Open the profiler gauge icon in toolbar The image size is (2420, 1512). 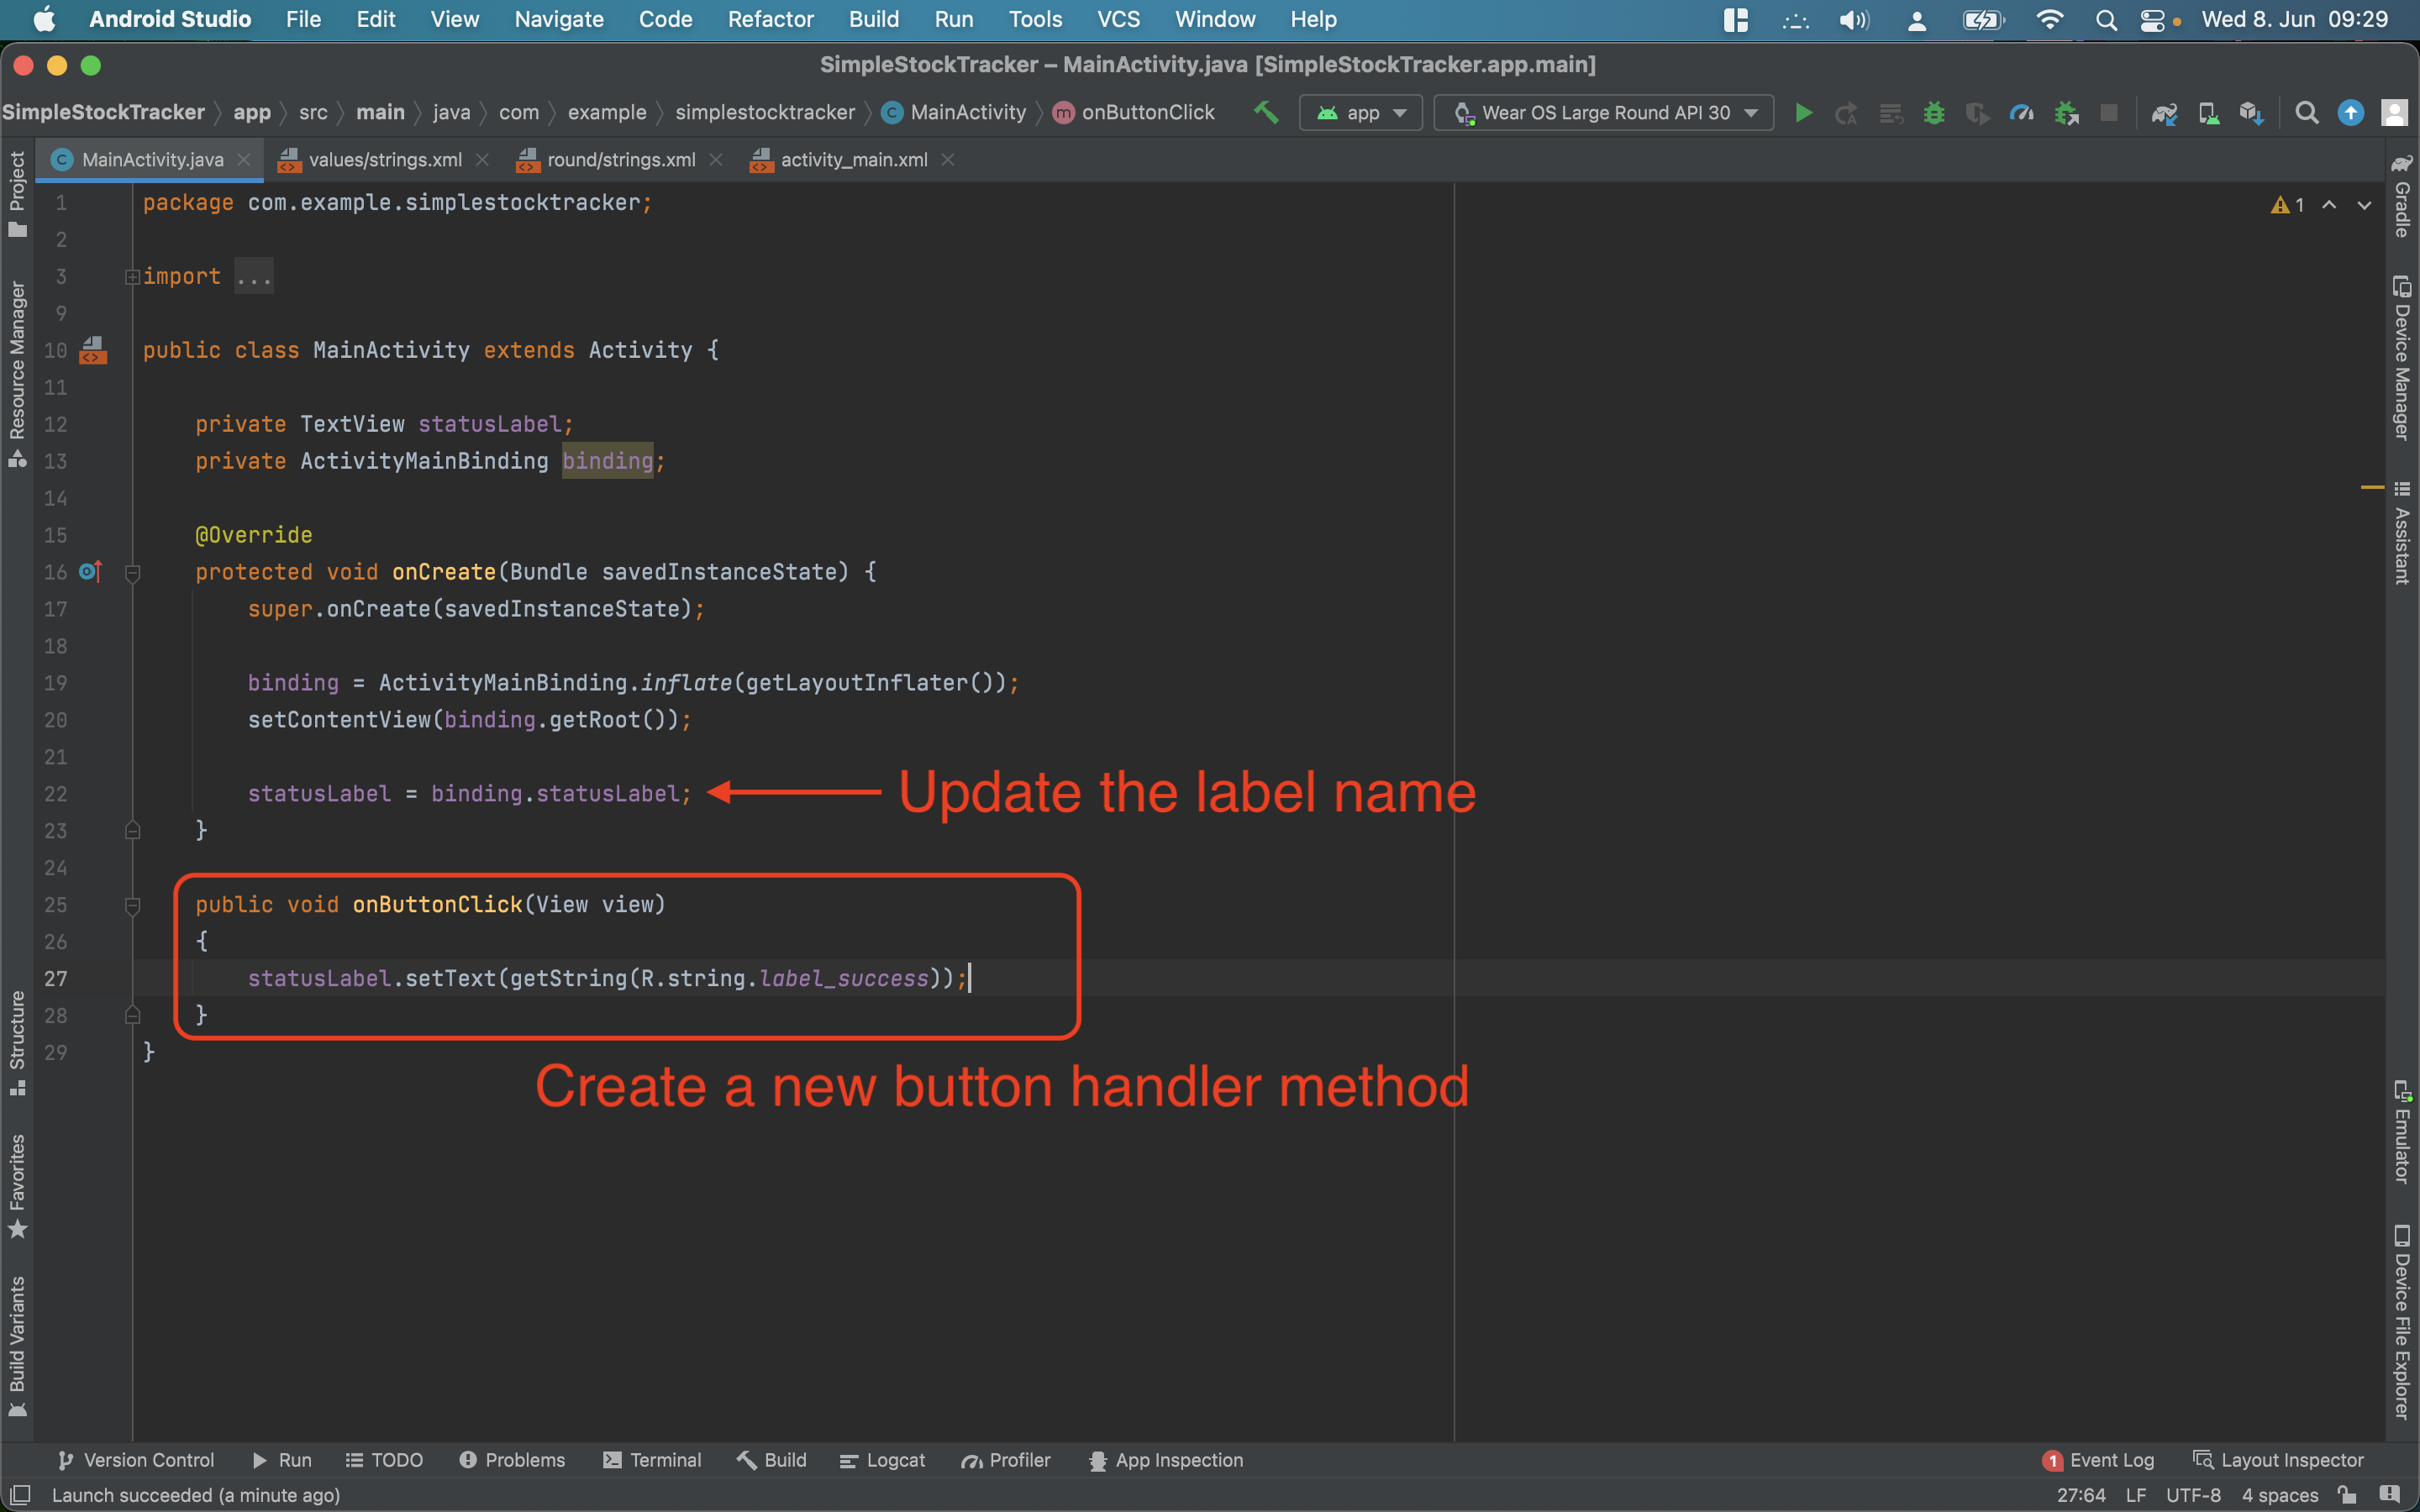tap(2021, 113)
